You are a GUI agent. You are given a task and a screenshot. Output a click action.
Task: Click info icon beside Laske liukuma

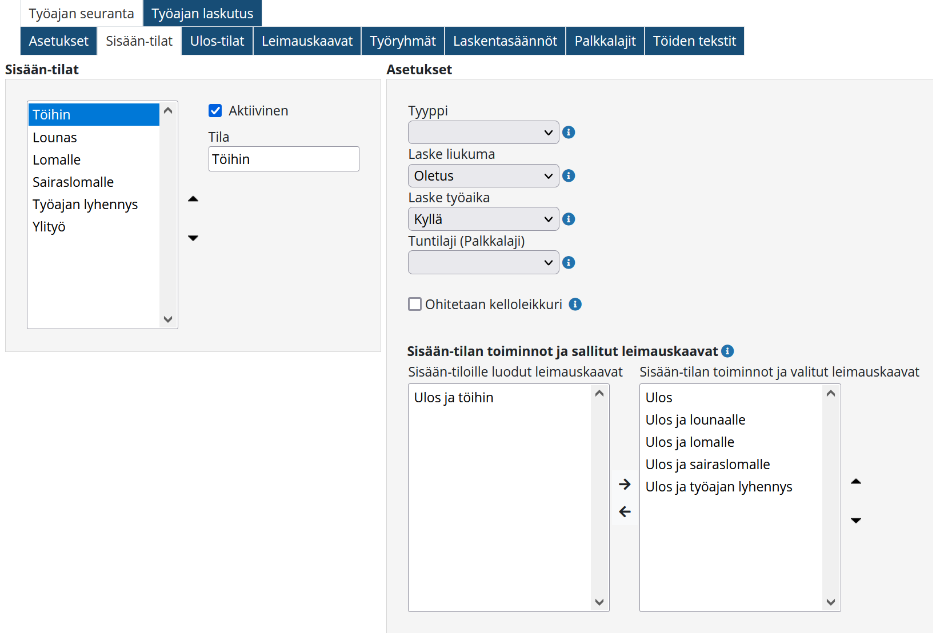[569, 176]
